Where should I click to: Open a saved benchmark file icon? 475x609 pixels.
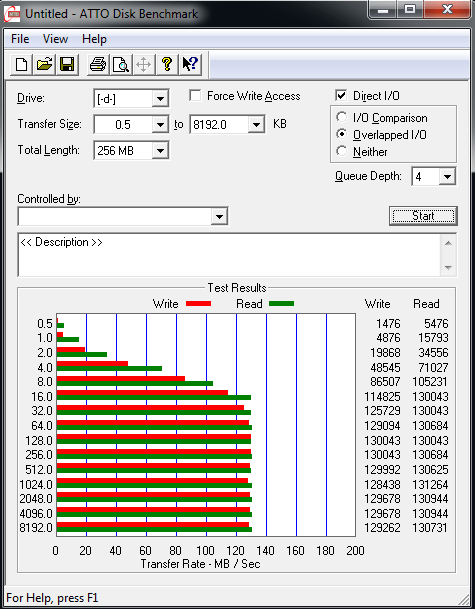pos(44,64)
